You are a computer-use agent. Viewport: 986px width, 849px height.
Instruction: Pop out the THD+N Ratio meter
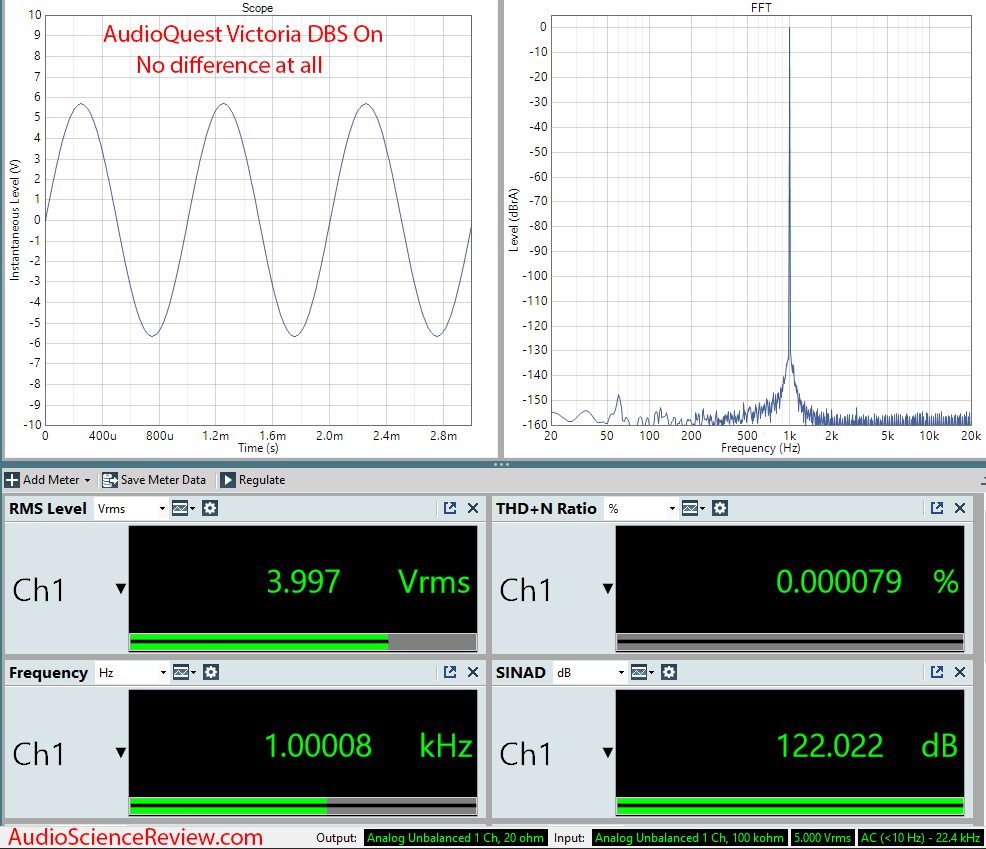937,508
